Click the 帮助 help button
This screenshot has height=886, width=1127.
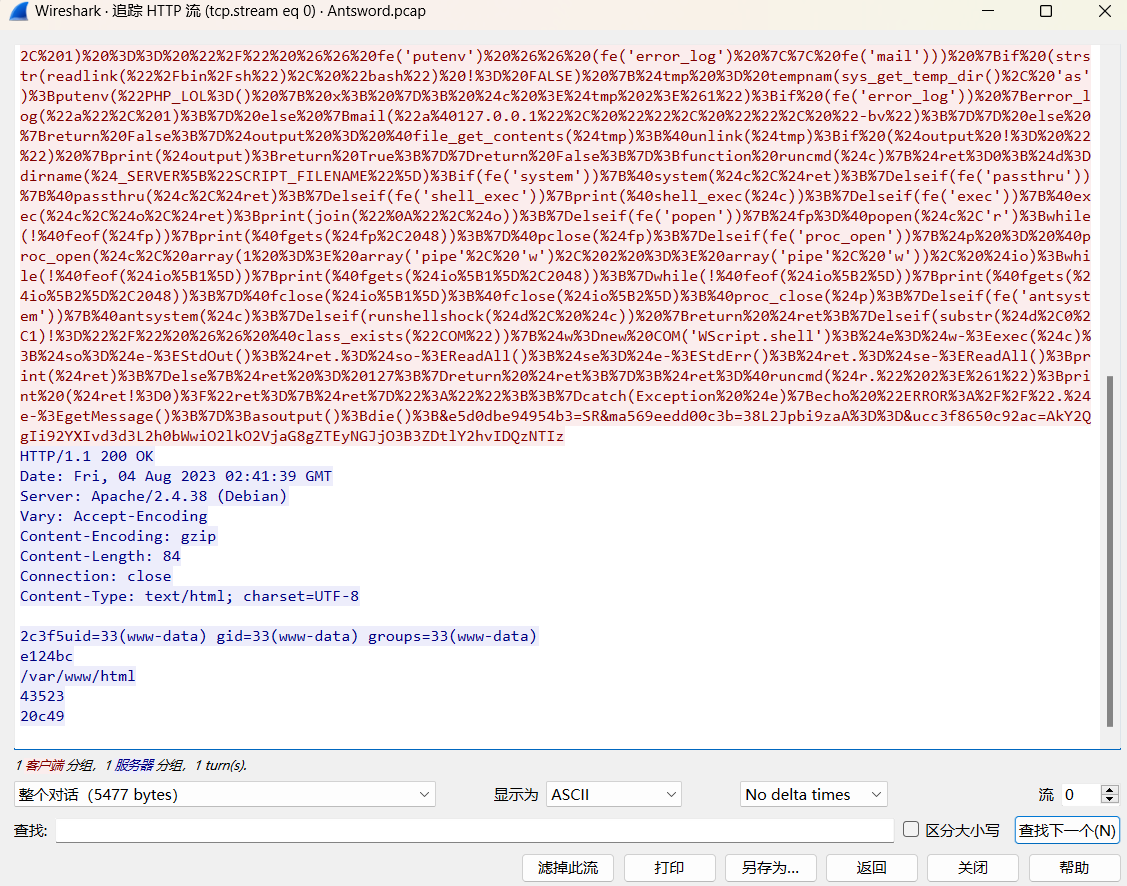(x=1075, y=867)
